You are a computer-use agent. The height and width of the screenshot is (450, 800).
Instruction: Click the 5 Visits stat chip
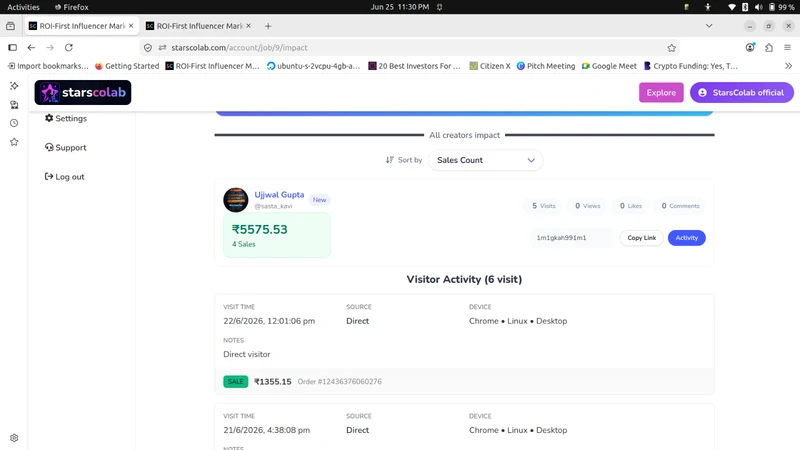544,206
